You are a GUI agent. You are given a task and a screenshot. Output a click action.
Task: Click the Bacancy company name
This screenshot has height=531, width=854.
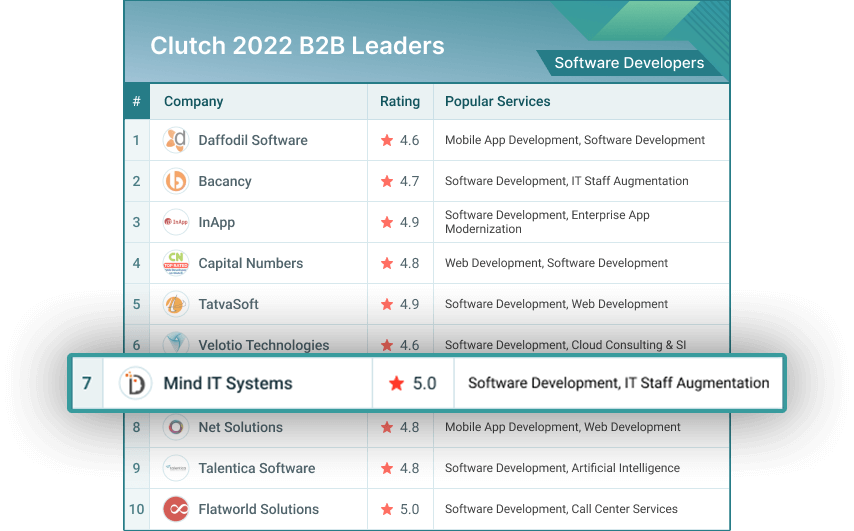click(225, 181)
